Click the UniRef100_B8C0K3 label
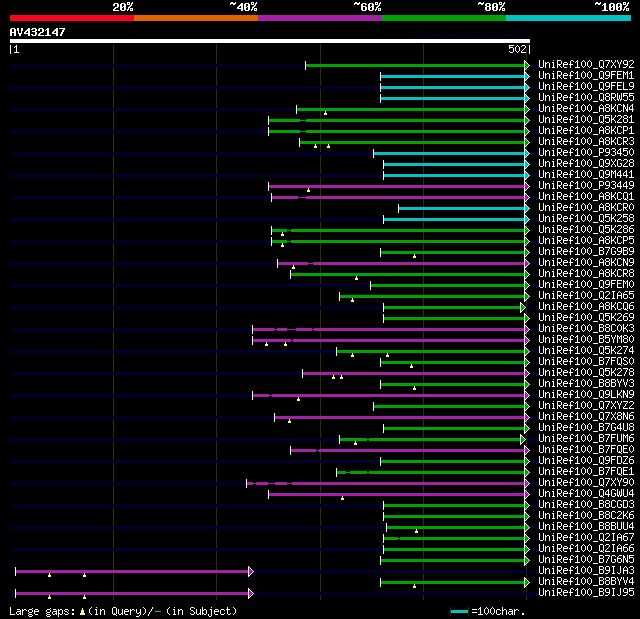The image size is (640, 619). 586,329
